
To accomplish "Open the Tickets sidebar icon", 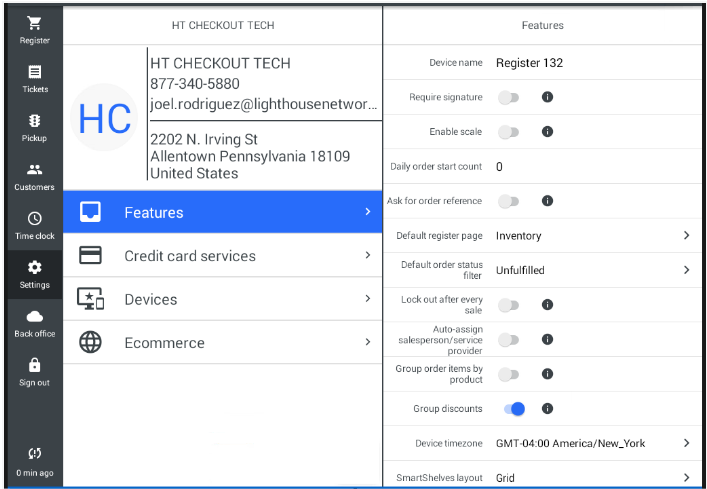I will 34,72.
